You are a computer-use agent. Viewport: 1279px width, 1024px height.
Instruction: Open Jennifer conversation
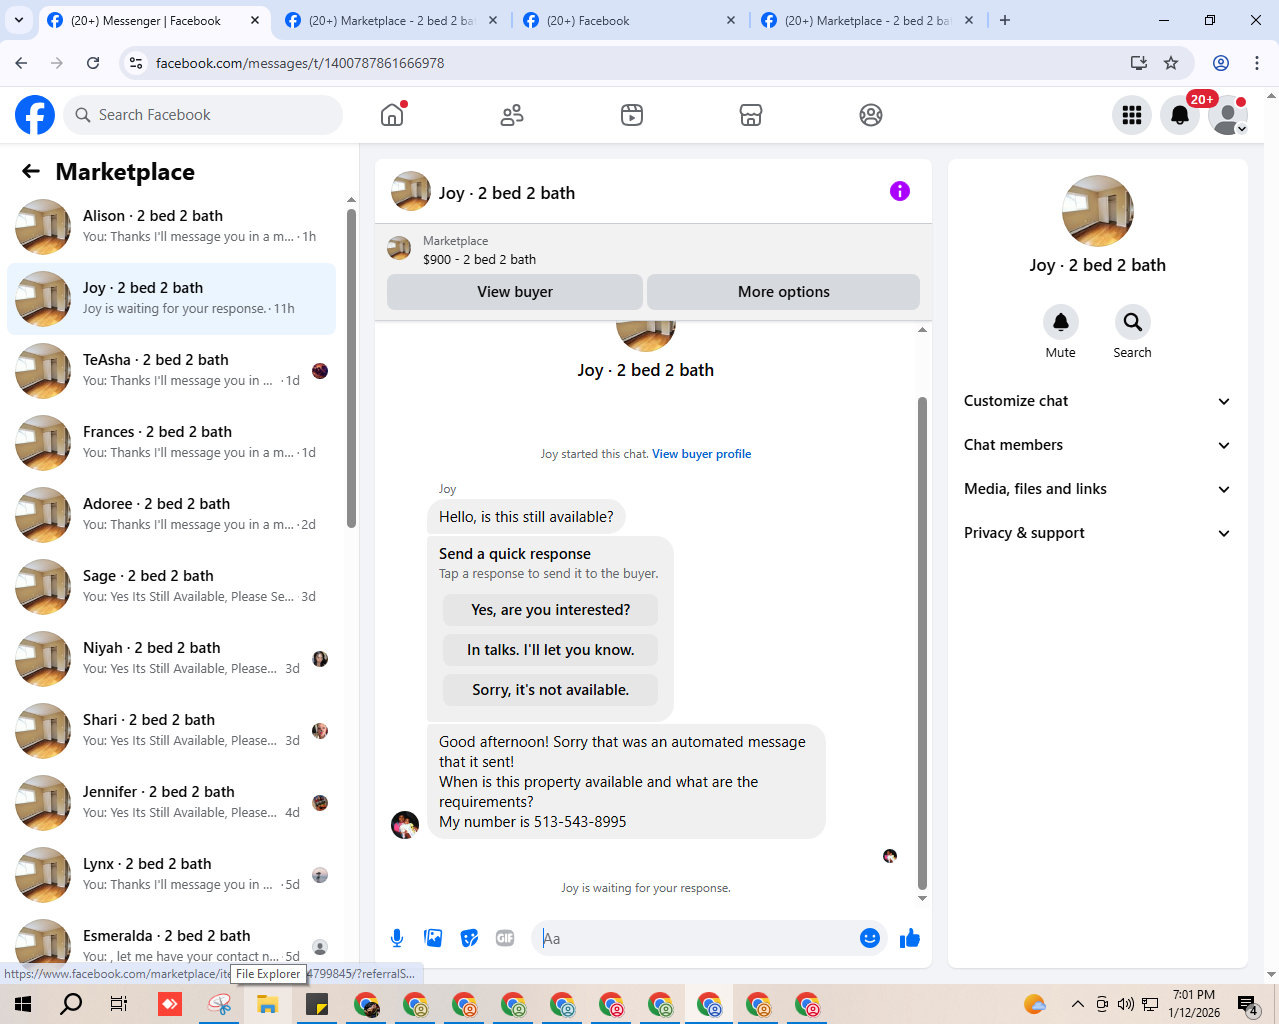[172, 803]
